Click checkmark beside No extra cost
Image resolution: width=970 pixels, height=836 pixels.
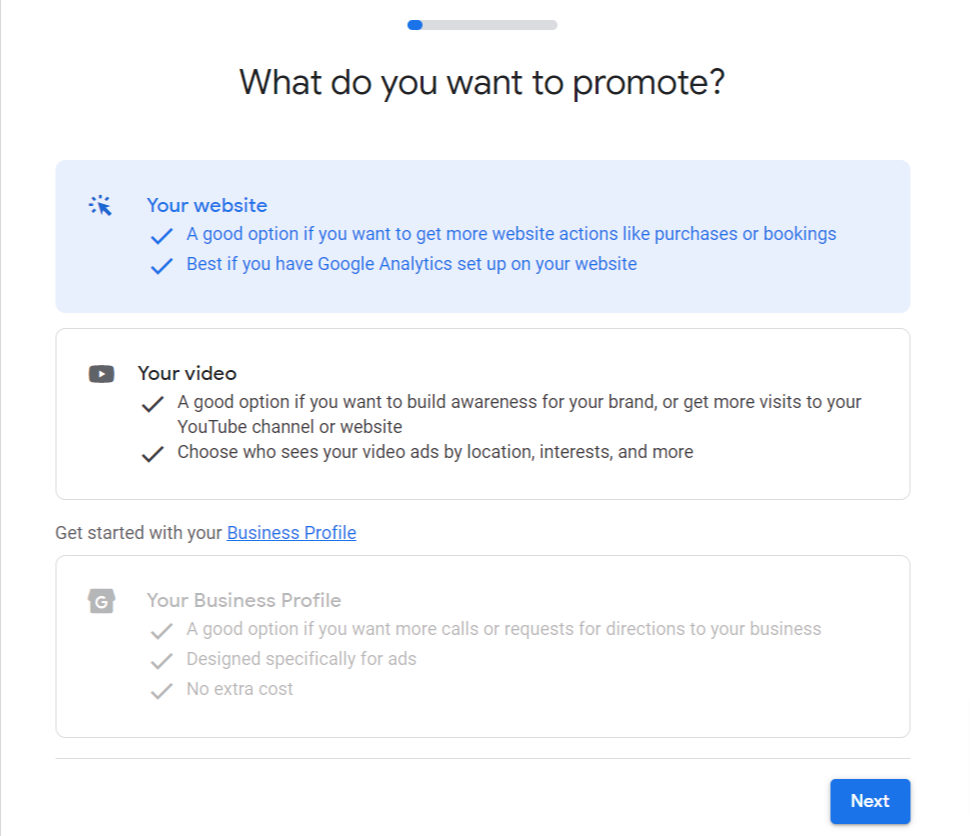tap(161, 691)
